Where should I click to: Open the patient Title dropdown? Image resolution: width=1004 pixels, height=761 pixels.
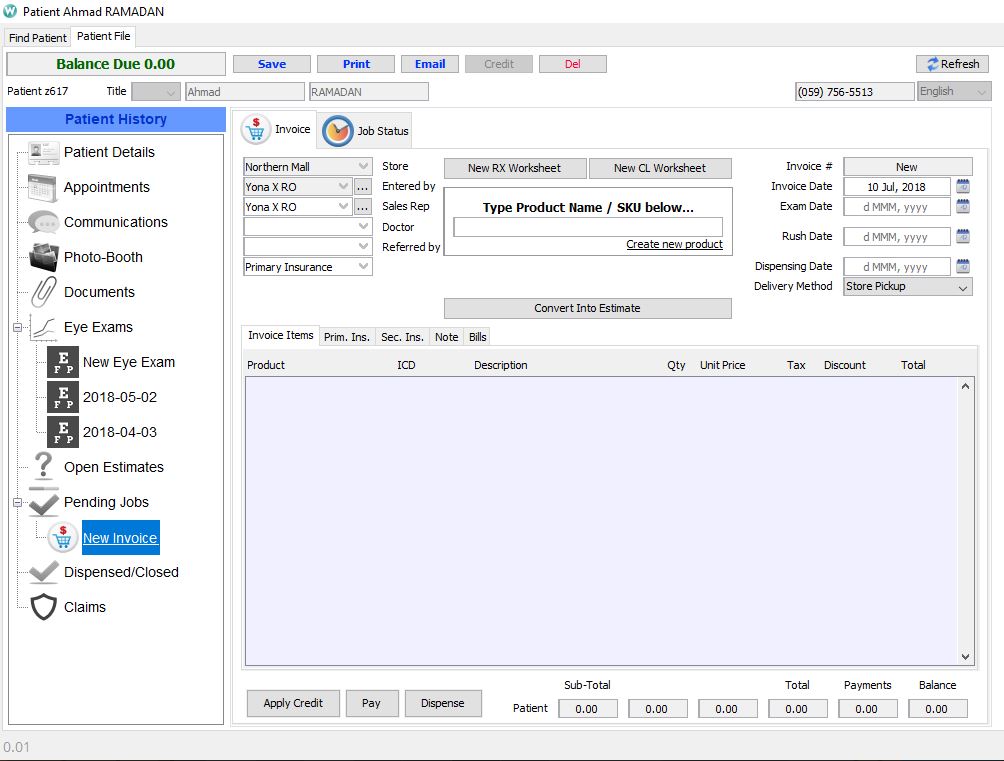(156, 92)
